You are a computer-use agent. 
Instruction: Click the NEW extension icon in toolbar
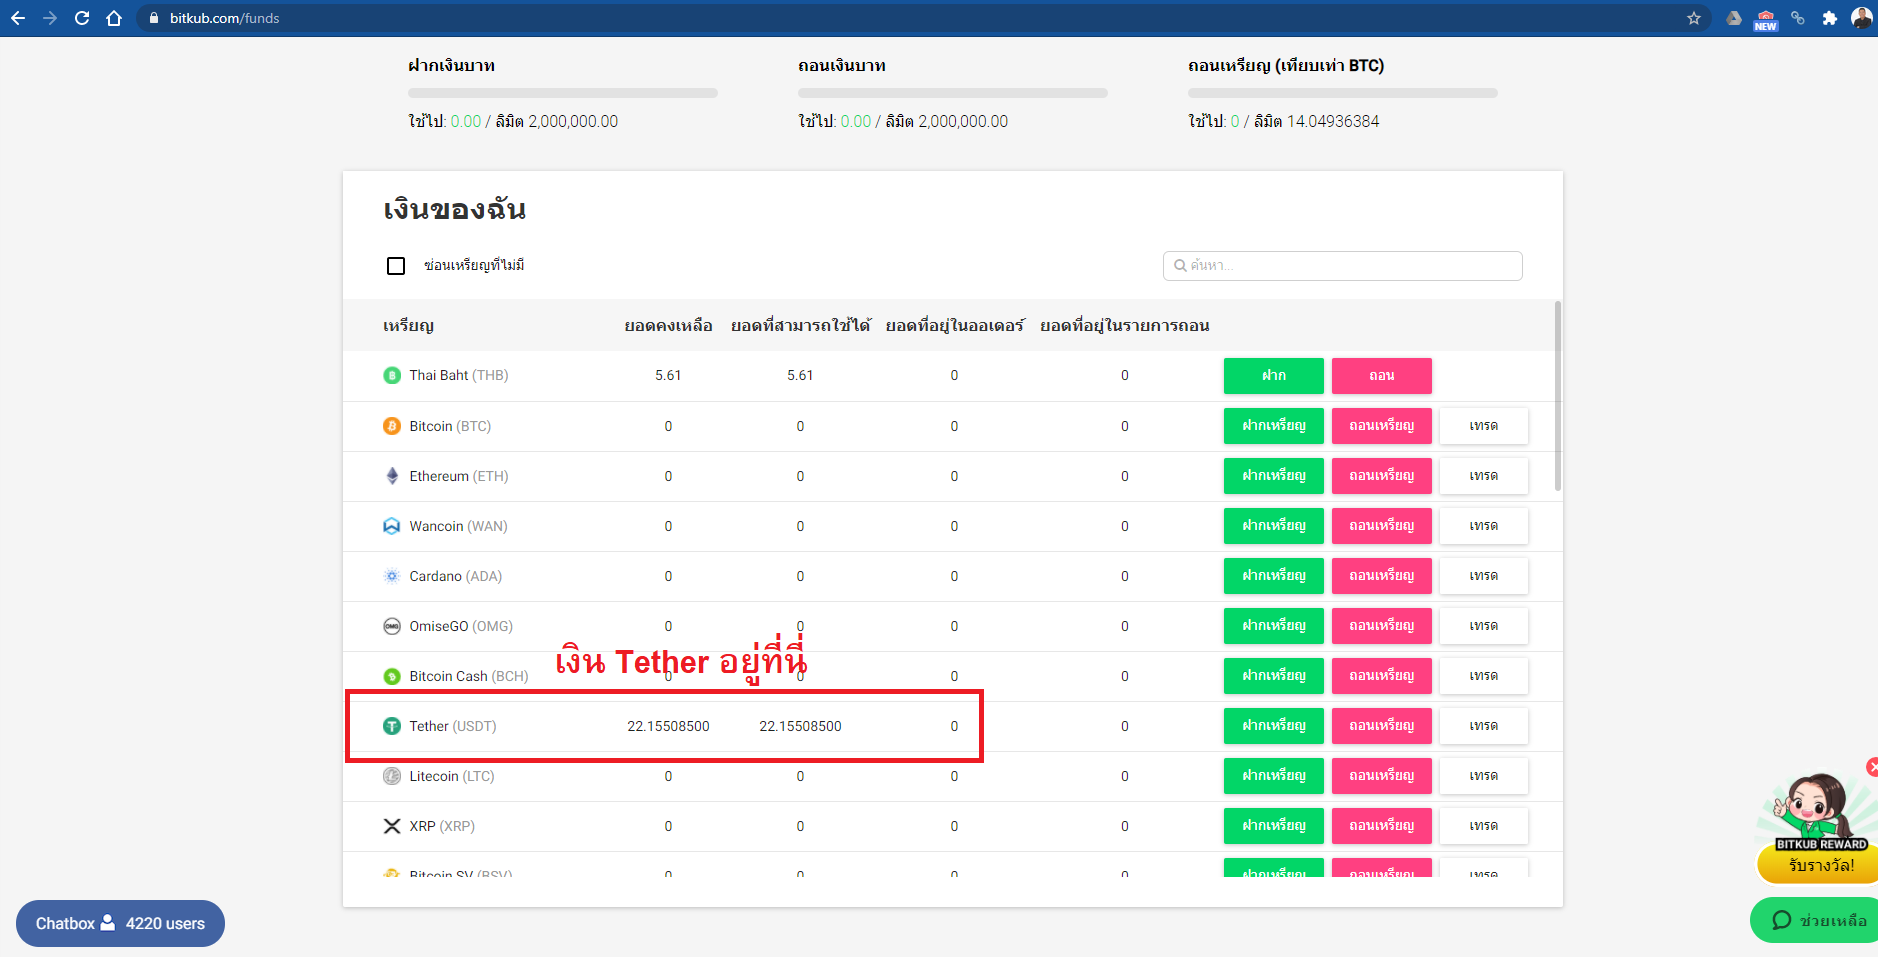(1766, 20)
